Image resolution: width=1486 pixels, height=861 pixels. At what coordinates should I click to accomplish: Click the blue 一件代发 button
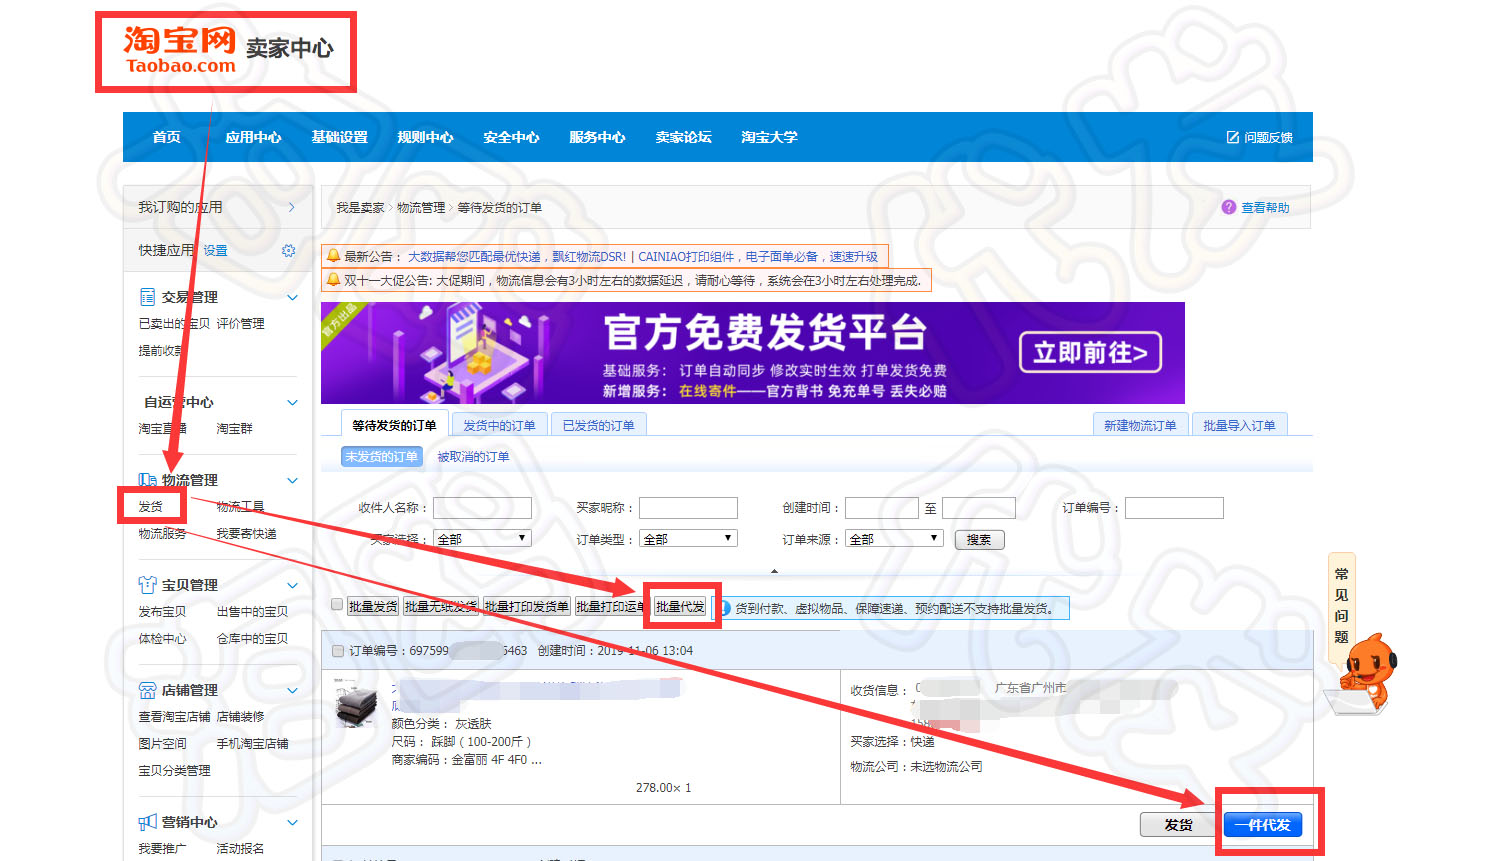click(1262, 825)
